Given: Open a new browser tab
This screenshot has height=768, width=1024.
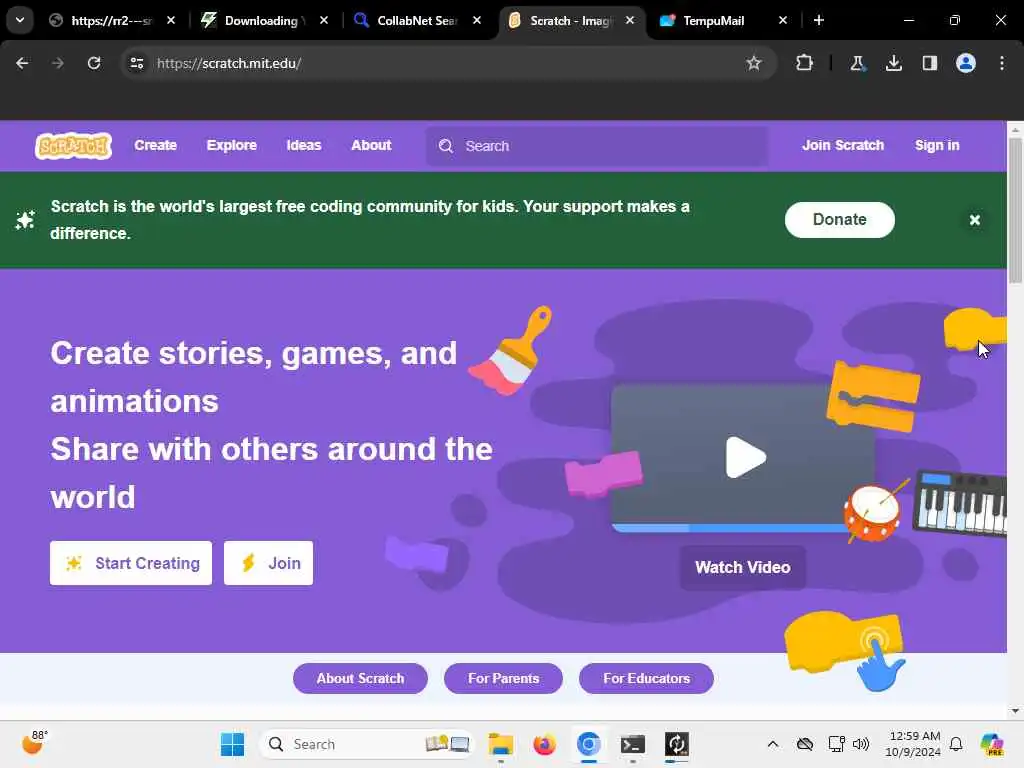Looking at the screenshot, I should 819,20.
